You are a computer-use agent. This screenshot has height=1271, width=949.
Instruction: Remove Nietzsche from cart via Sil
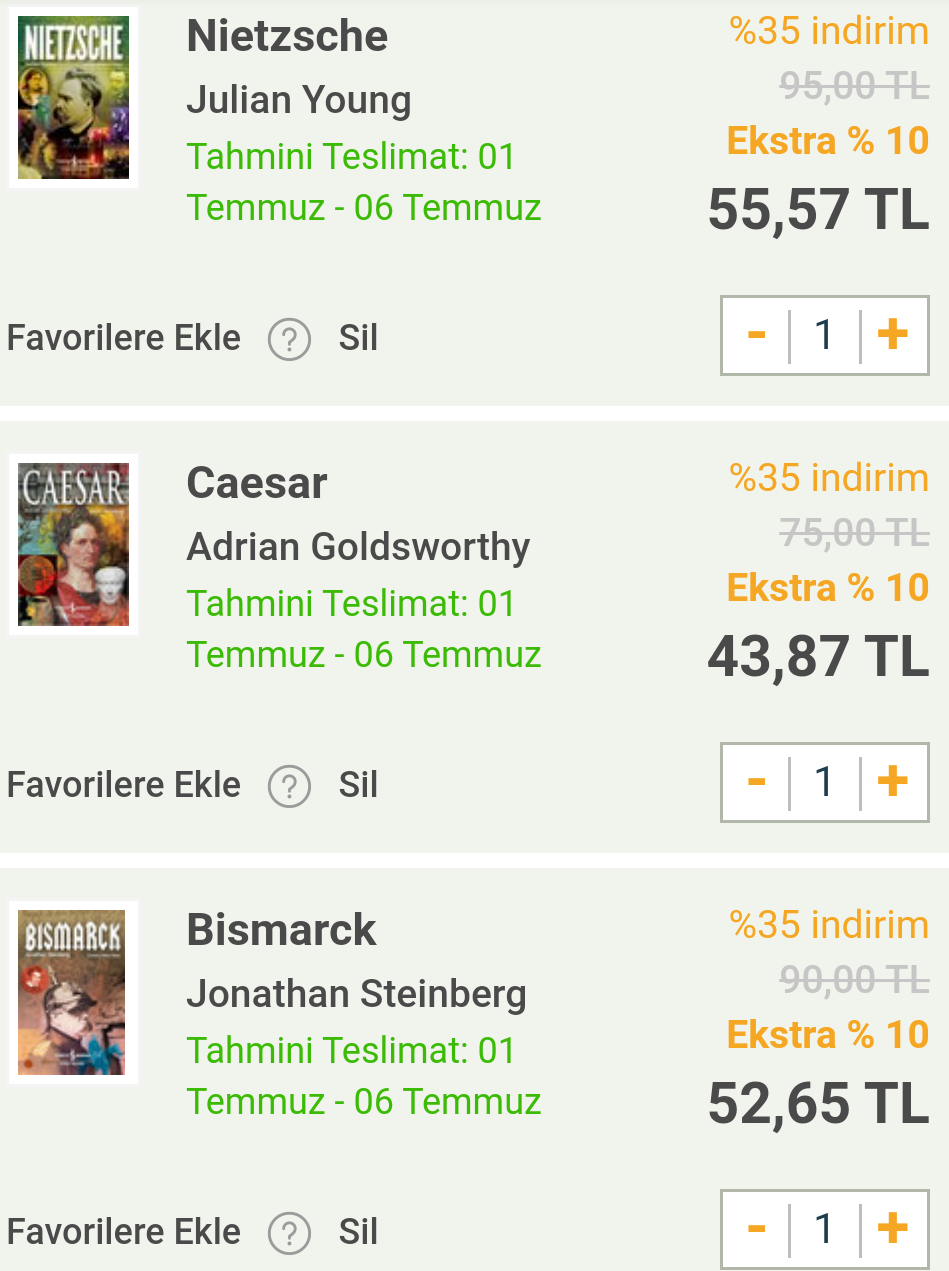click(358, 338)
